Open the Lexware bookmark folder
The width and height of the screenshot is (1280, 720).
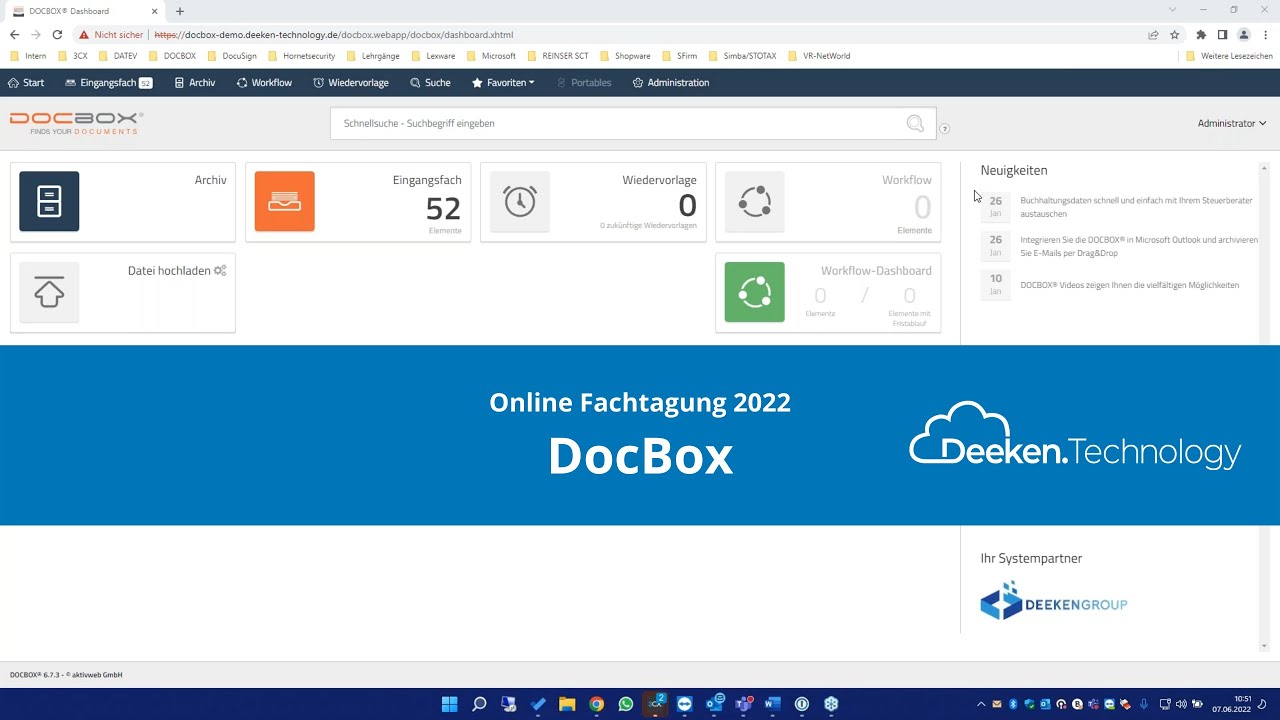pos(433,56)
